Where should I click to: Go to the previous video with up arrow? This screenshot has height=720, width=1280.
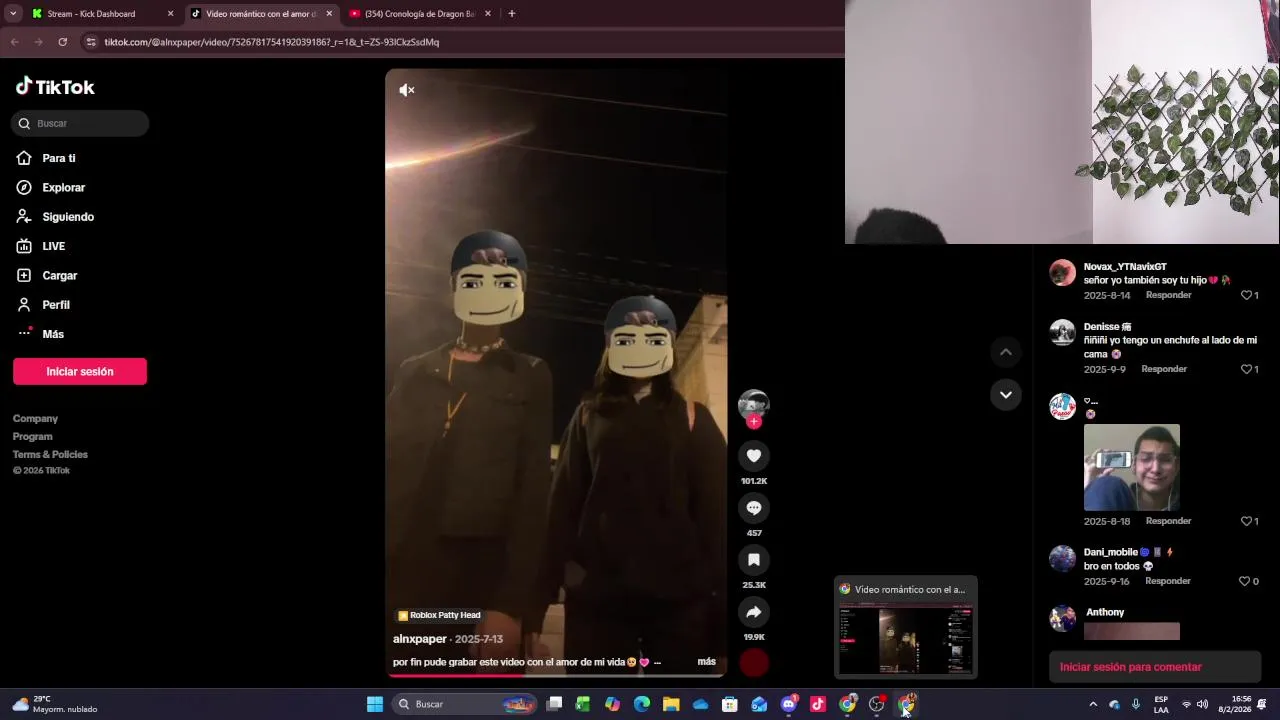1006,352
